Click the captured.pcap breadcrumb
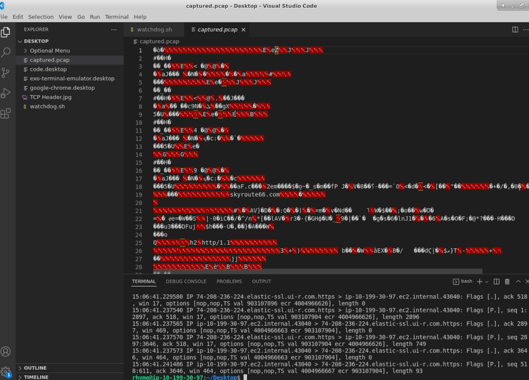 pyautogui.click(x=159, y=42)
